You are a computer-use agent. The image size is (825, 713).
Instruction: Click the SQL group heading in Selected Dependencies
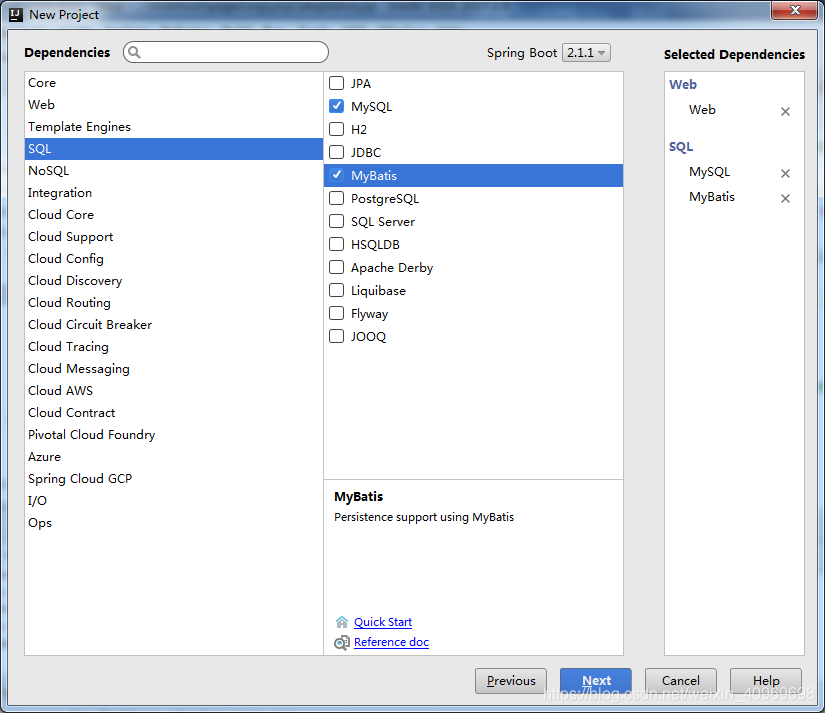click(x=681, y=147)
